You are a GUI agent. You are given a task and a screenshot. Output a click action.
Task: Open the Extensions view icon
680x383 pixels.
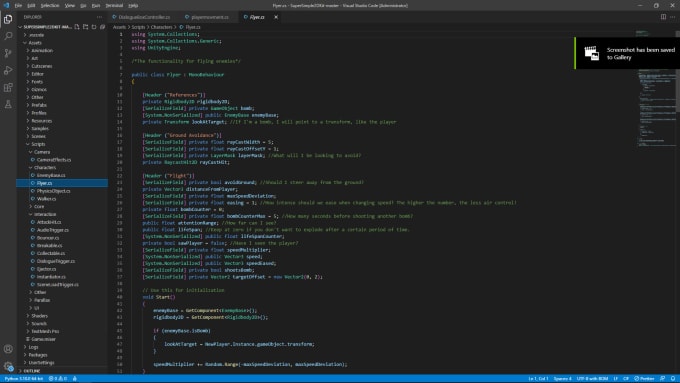(x=8, y=87)
